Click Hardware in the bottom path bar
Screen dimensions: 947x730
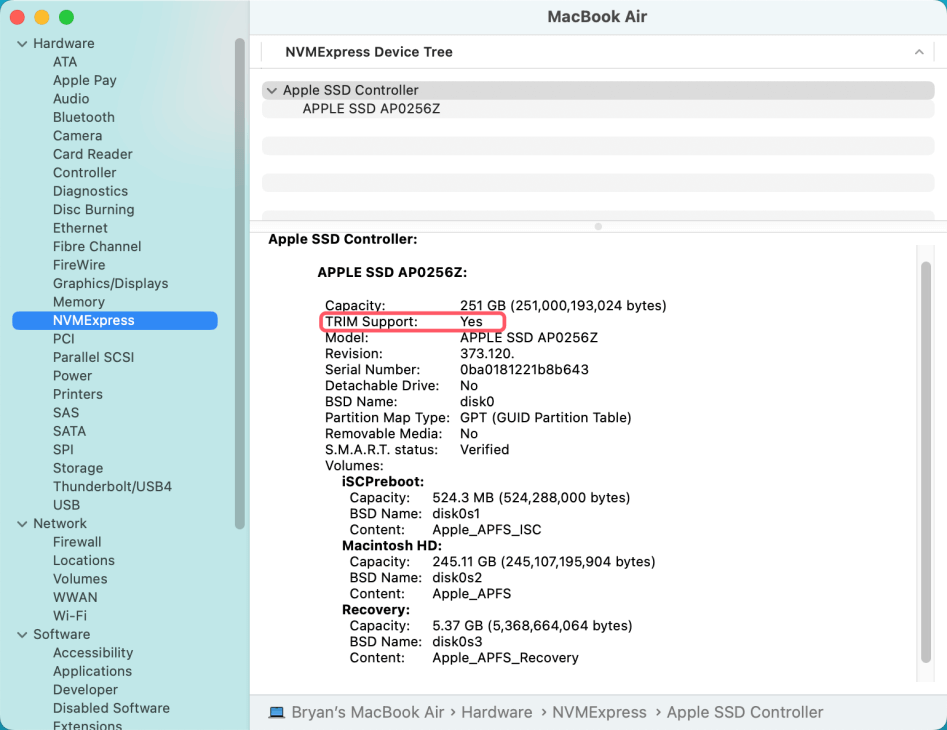(x=496, y=712)
